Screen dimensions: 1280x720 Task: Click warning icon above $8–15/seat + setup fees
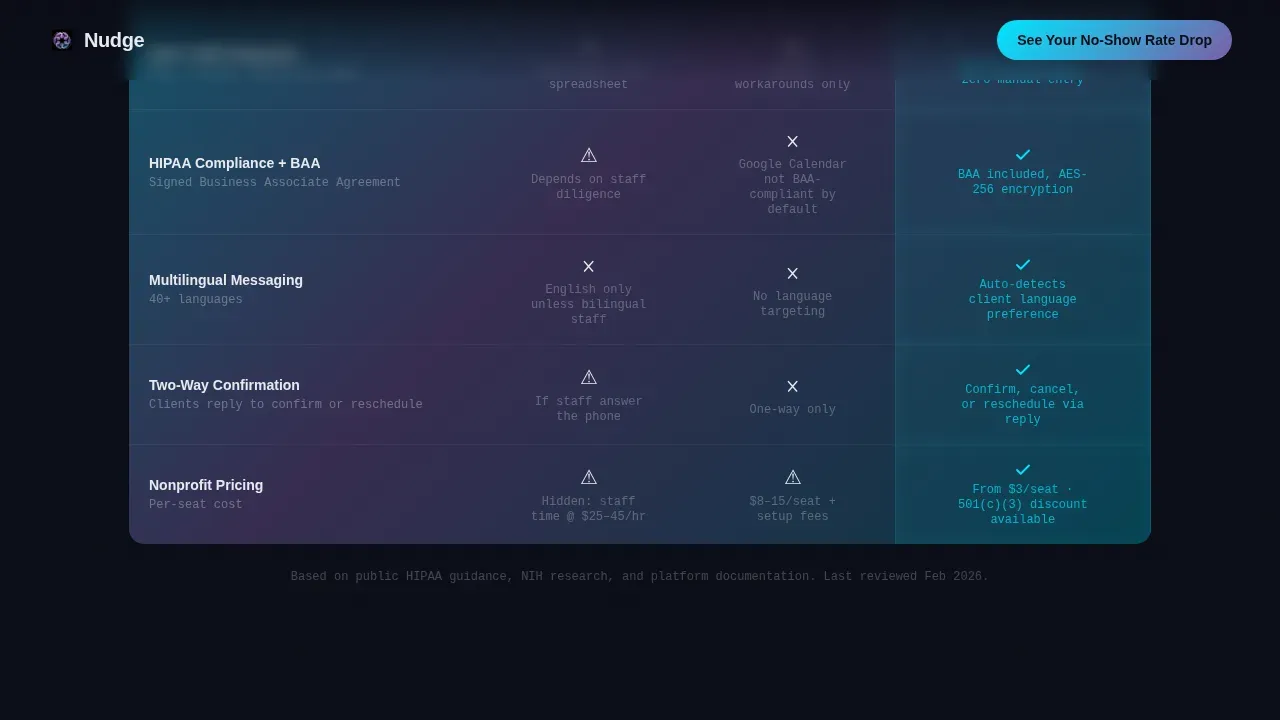tap(793, 477)
